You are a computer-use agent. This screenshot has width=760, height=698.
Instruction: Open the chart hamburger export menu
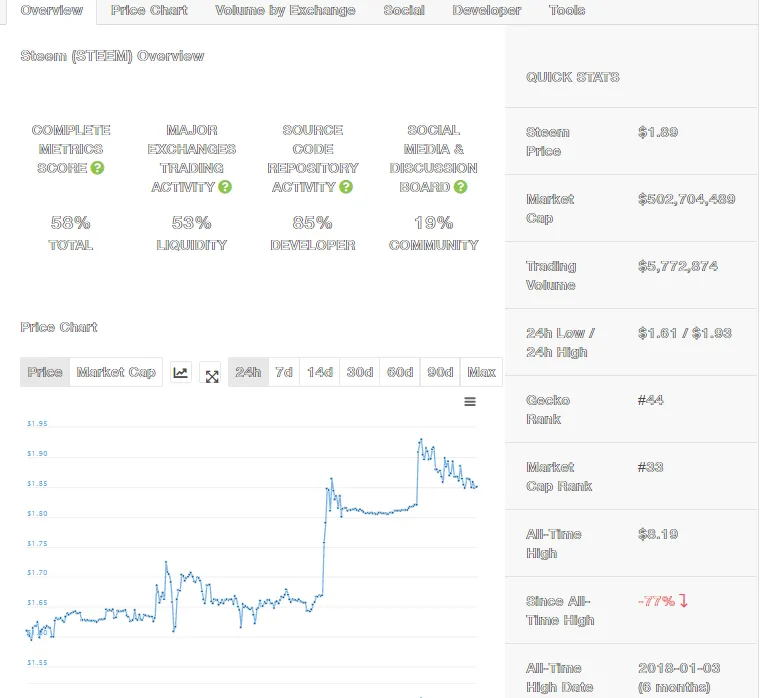[470, 401]
